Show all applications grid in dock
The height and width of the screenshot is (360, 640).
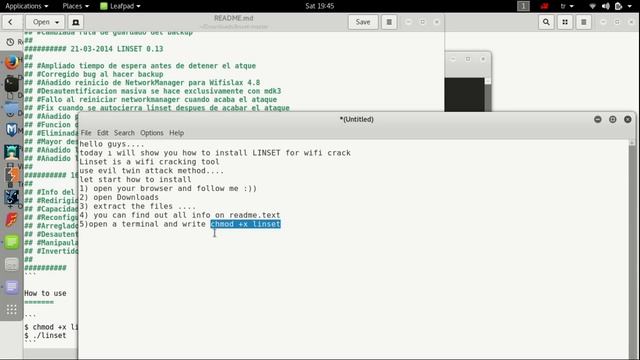[11, 309]
